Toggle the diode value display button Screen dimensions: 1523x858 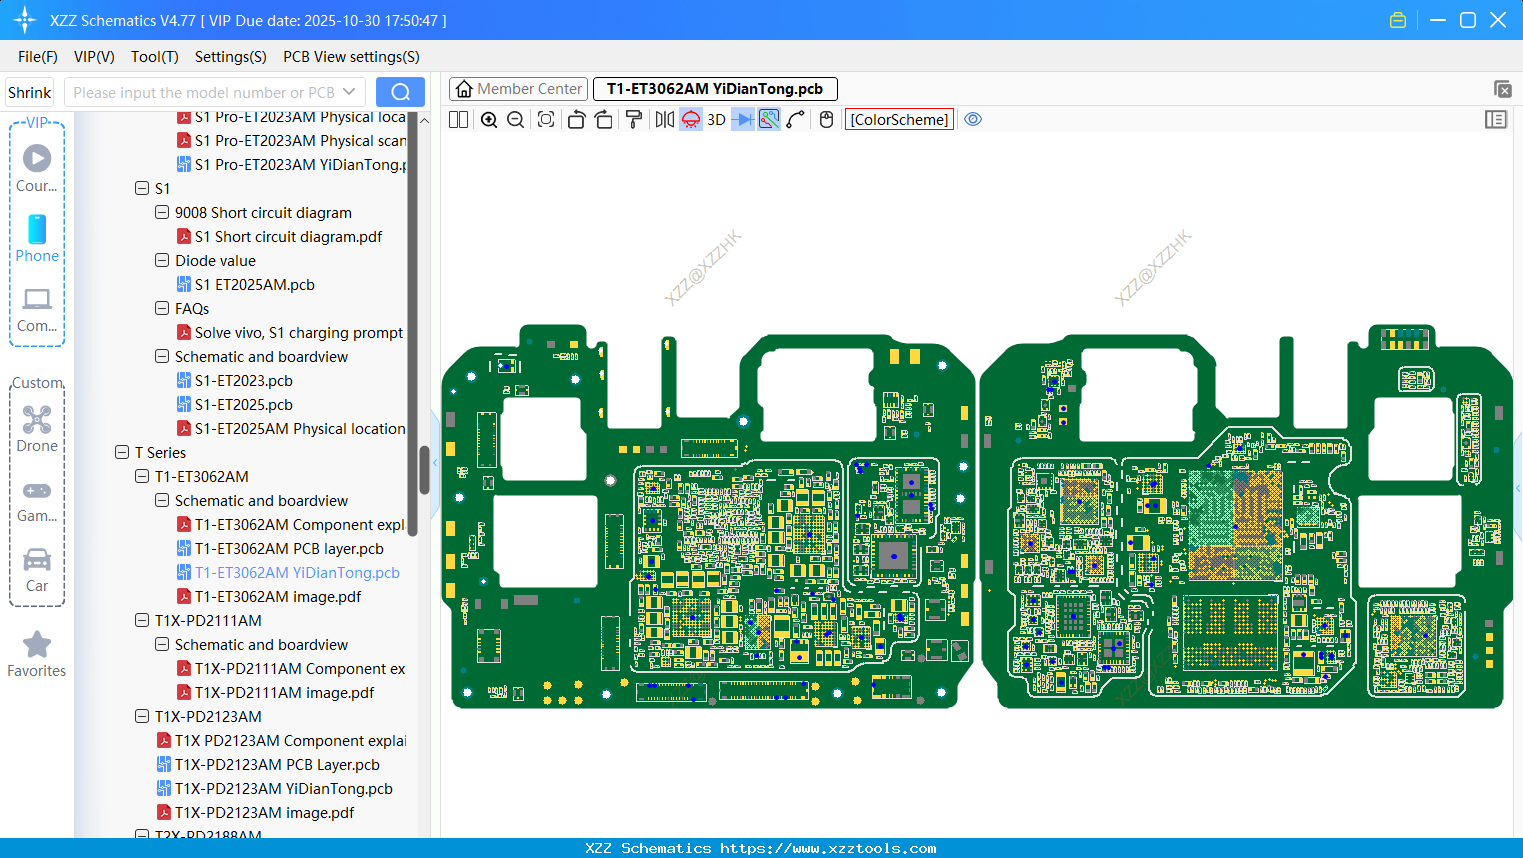coord(742,120)
